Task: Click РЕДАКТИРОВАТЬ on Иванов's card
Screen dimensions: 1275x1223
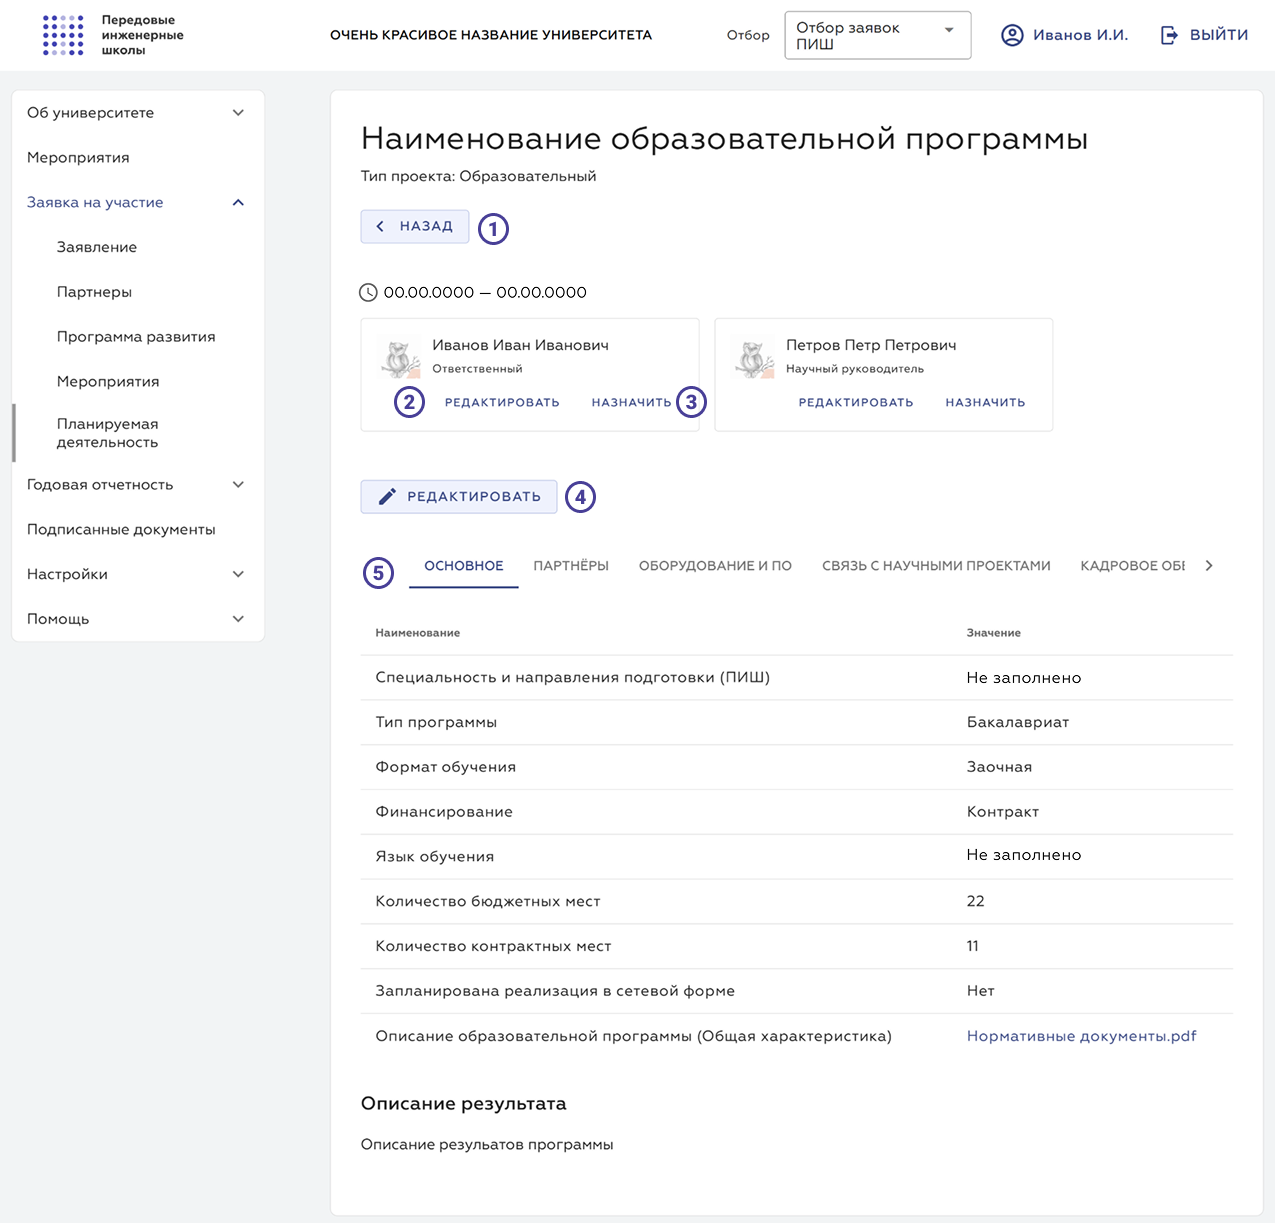Action: pos(502,403)
